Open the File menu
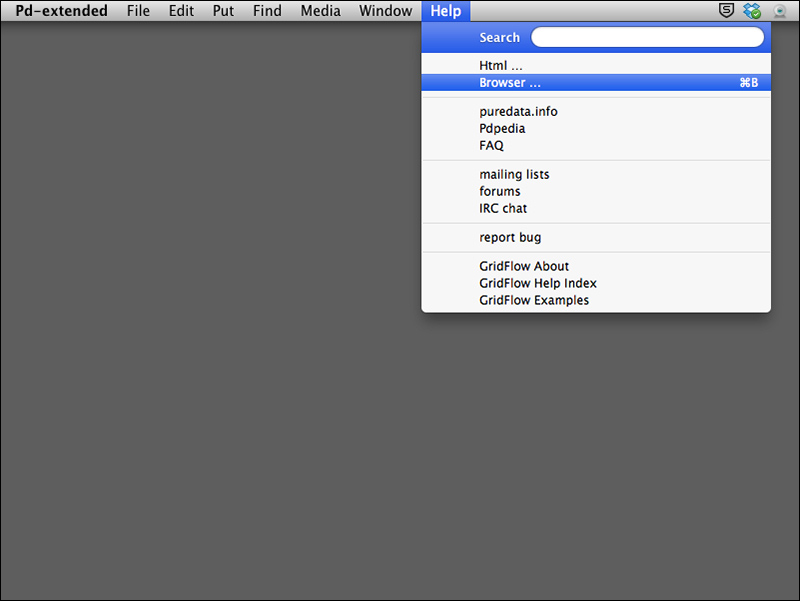 (138, 11)
